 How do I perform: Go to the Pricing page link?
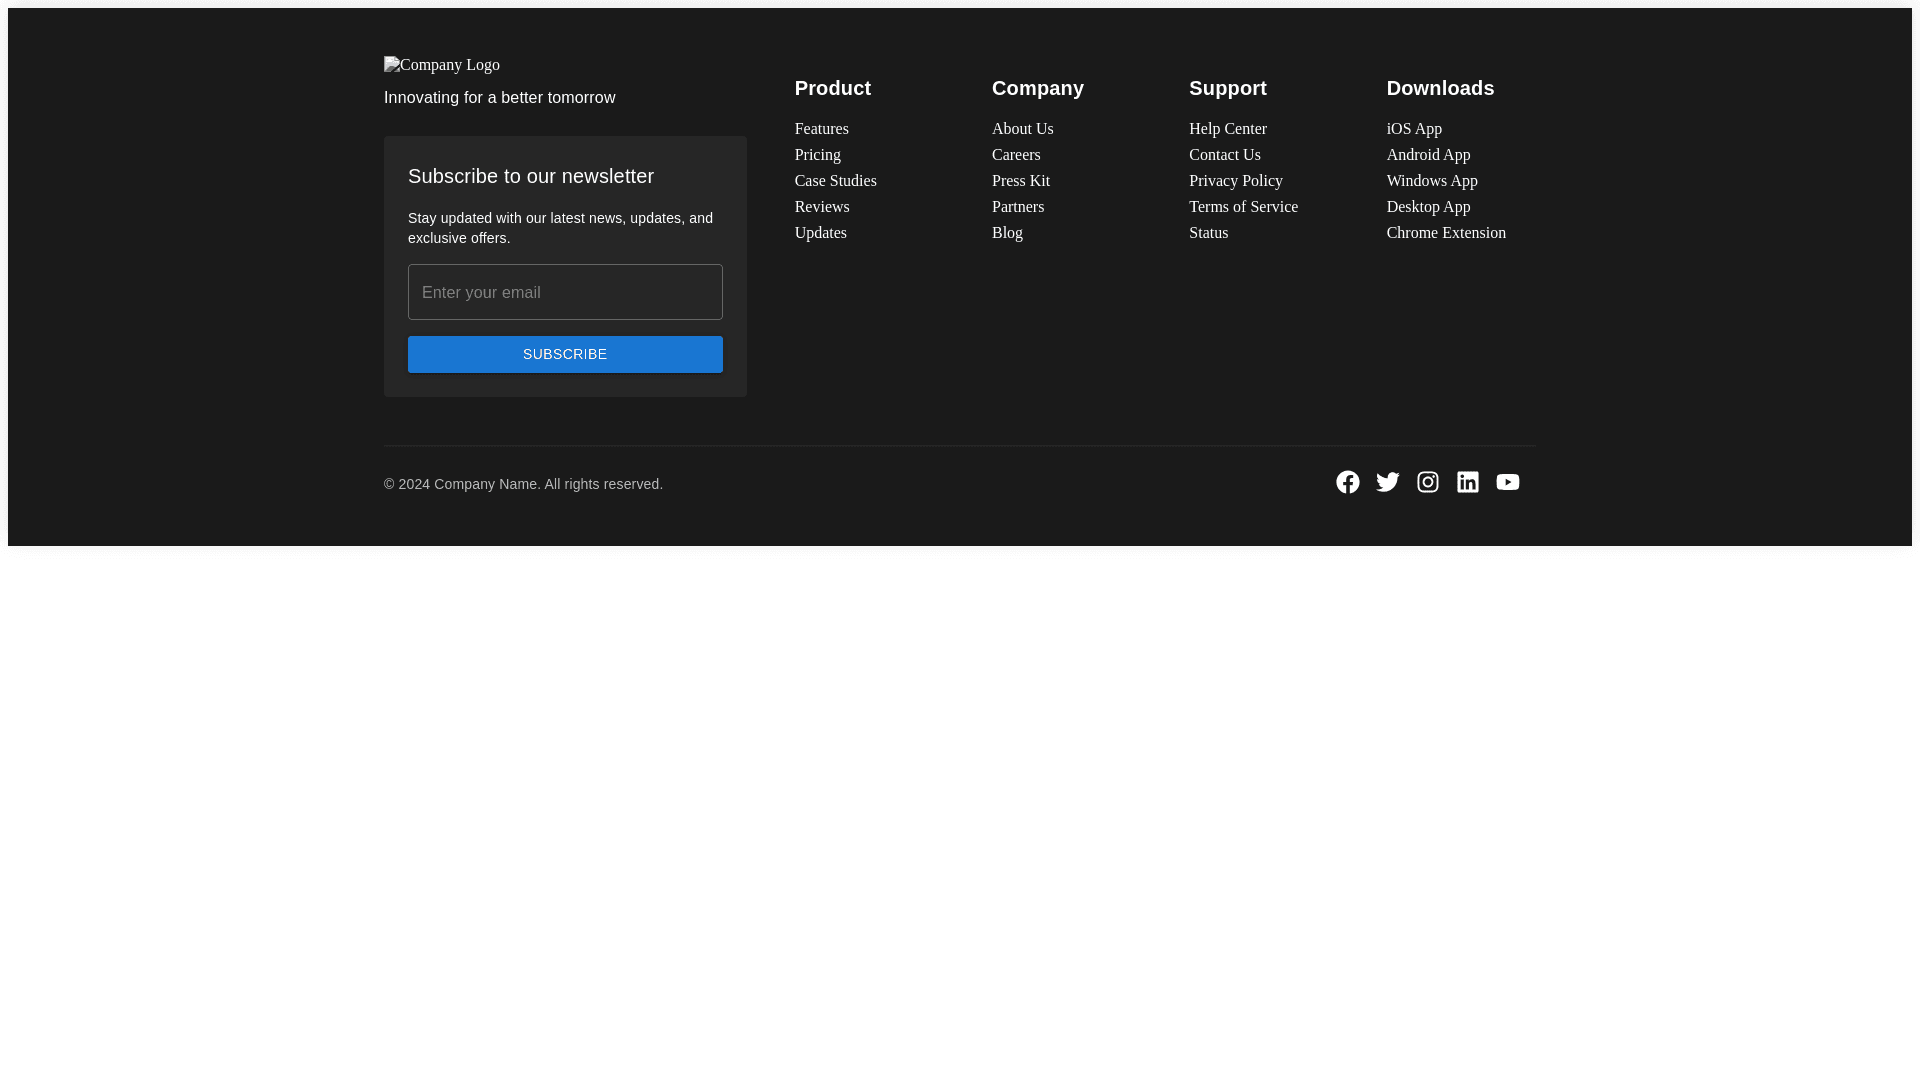[x=817, y=155]
